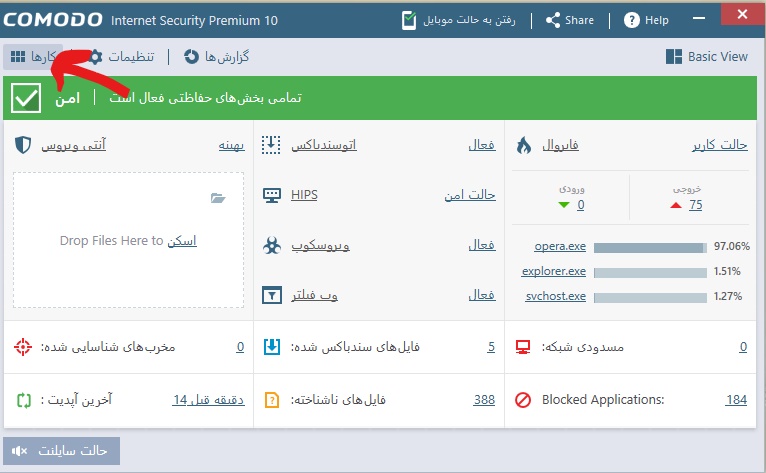Click the switch to mobile mode text
The width and height of the screenshot is (766, 473).
pyautogui.click(x=469, y=21)
